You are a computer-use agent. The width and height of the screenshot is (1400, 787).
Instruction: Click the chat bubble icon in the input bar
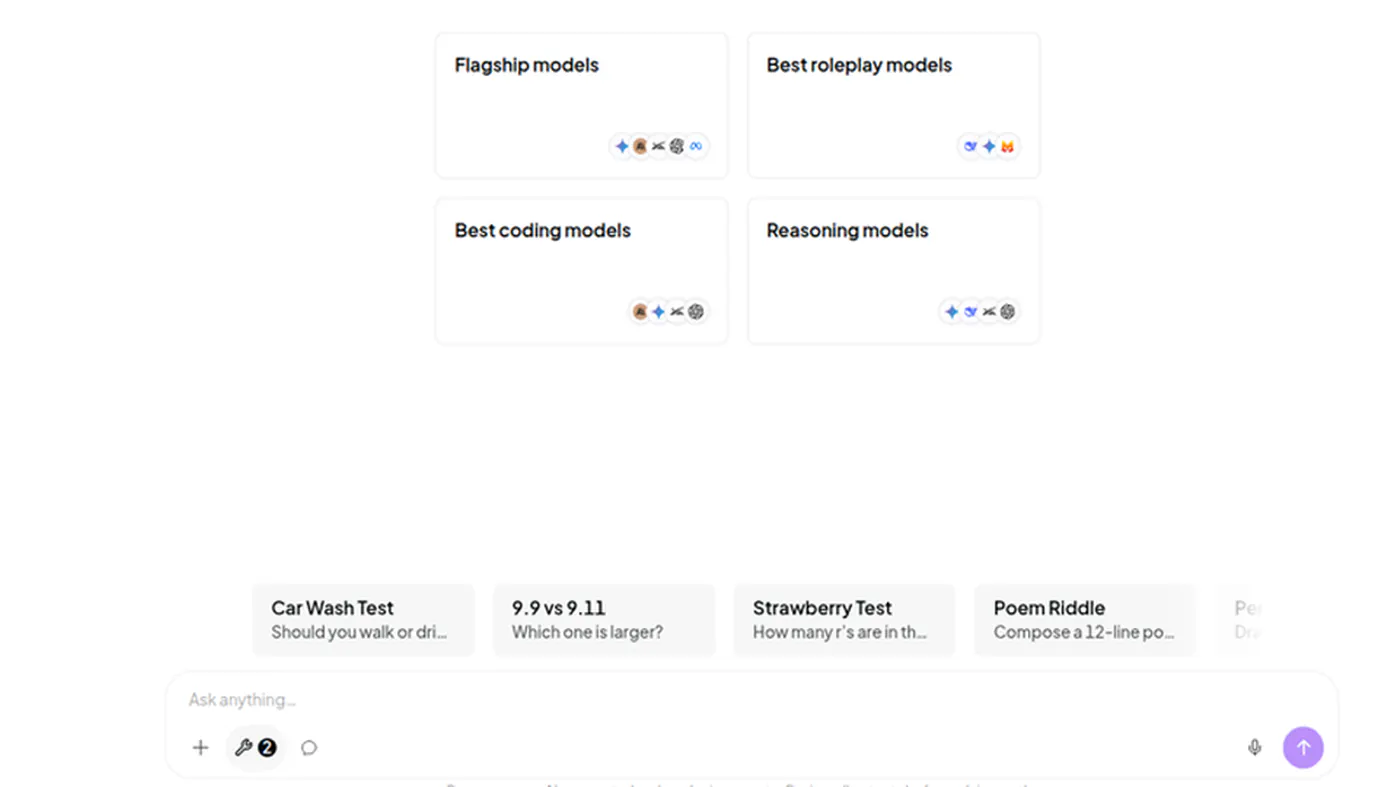(x=309, y=748)
